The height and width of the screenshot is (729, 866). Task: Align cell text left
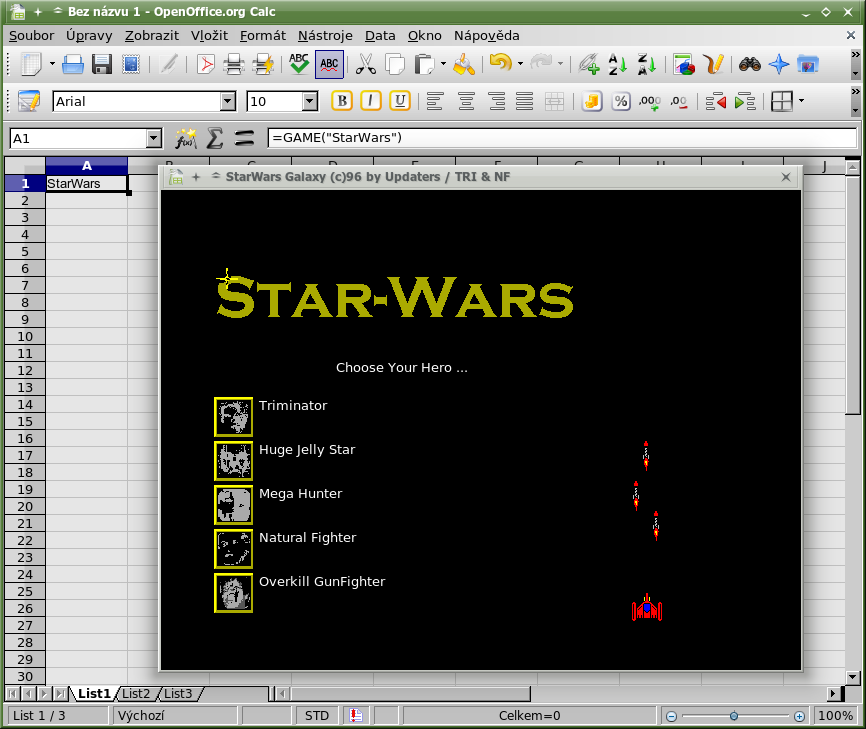(435, 102)
